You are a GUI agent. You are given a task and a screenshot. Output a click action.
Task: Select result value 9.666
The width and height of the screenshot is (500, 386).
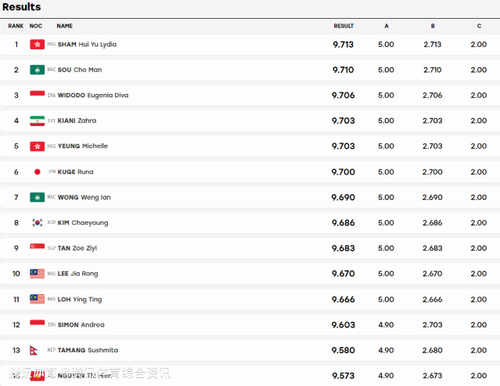point(343,299)
